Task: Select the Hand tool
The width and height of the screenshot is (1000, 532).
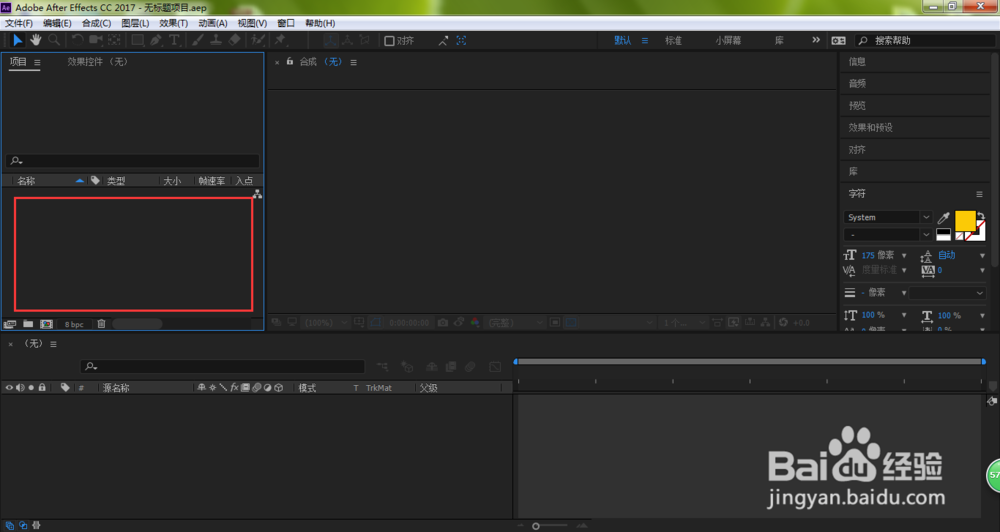Action: pos(36,40)
